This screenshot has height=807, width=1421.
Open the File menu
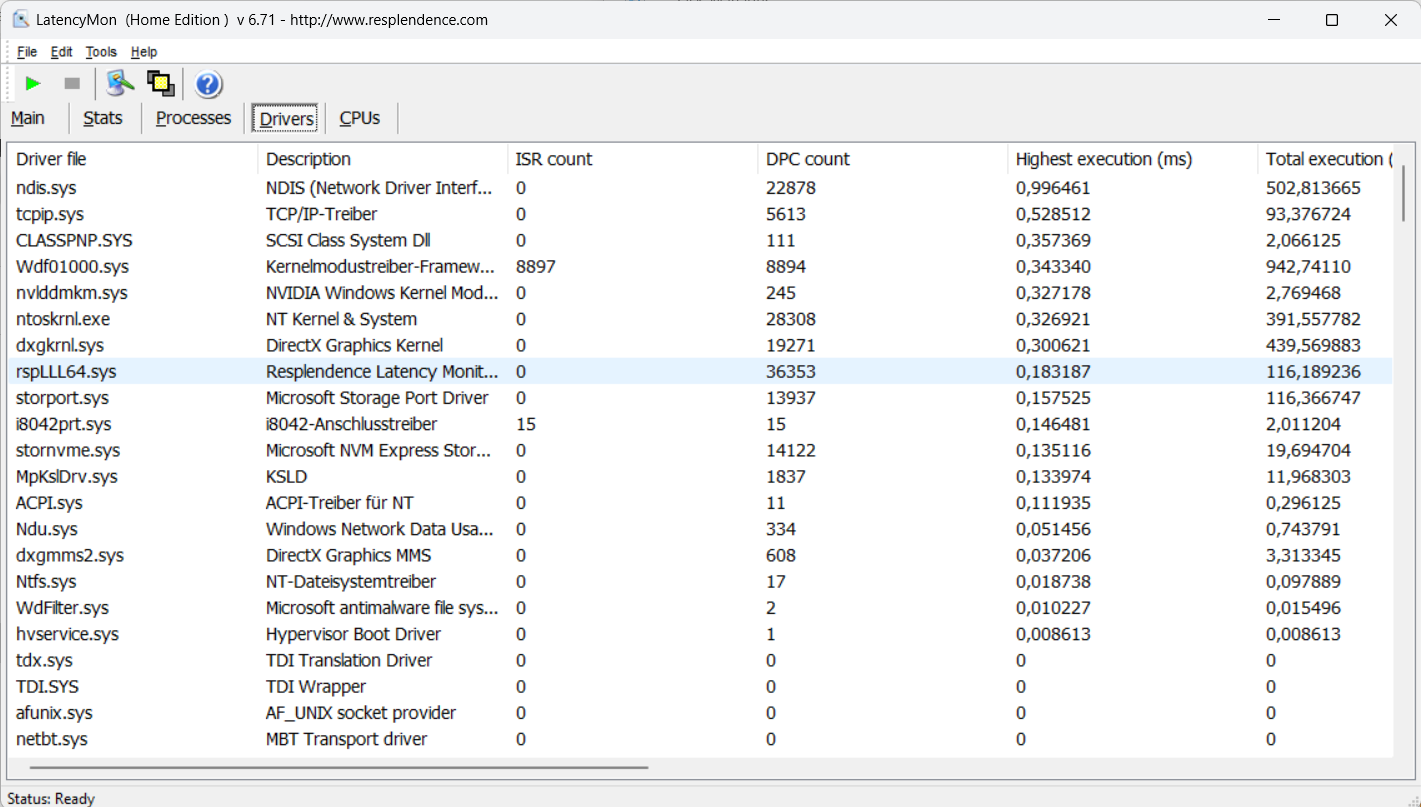click(x=27, y=52)
